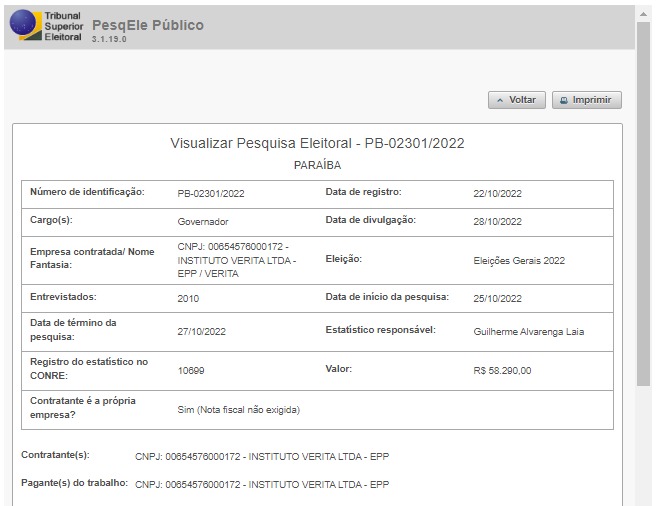This screenshot has width=663, height=506.
Task: Click the PARAÍBA state subtitle
Action: 317,165
